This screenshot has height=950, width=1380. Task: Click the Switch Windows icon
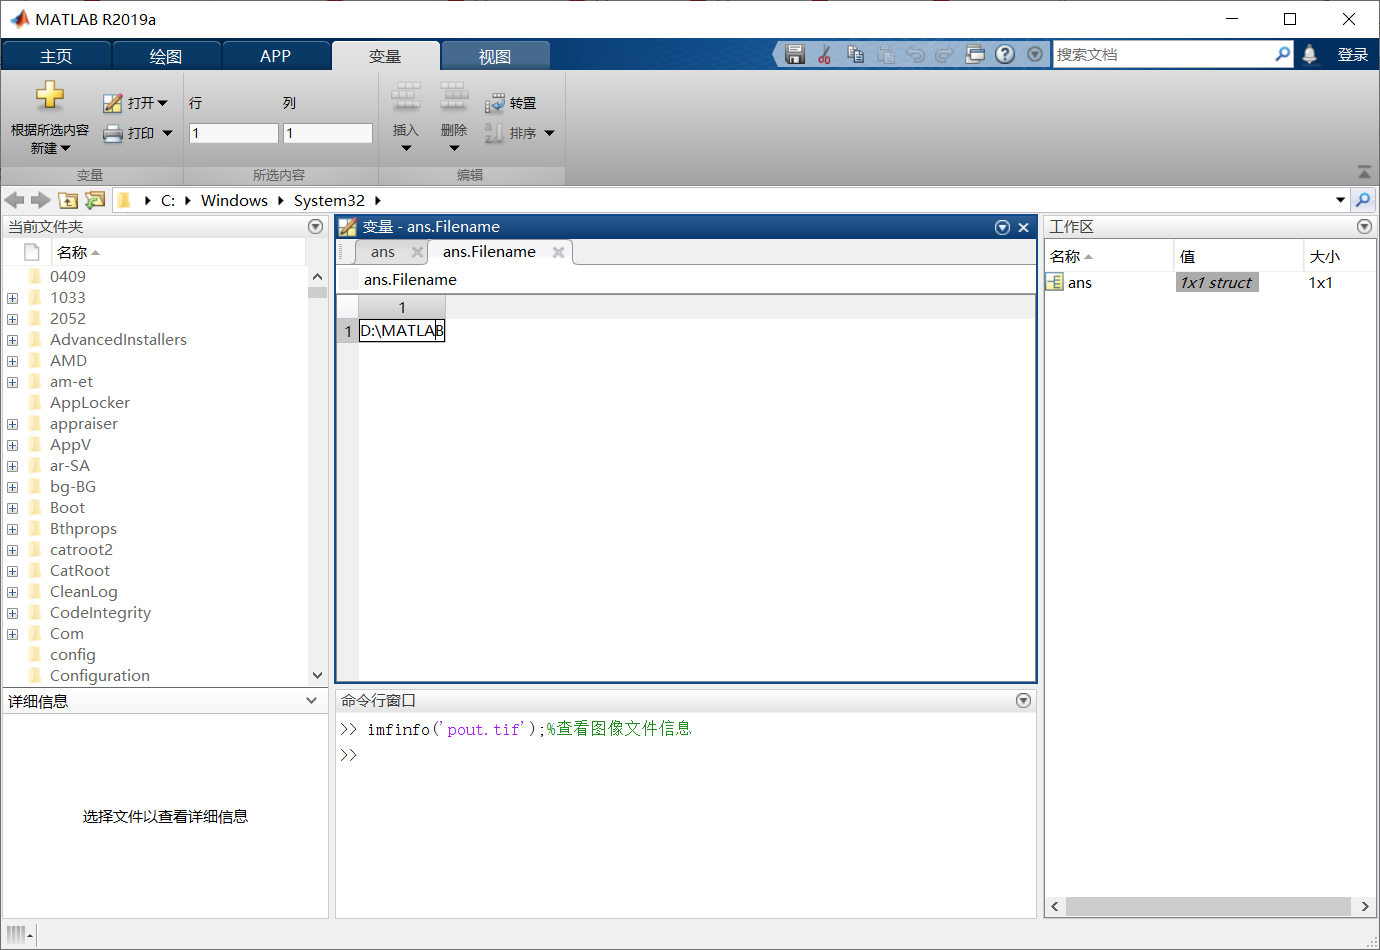(x=975, y=54)
